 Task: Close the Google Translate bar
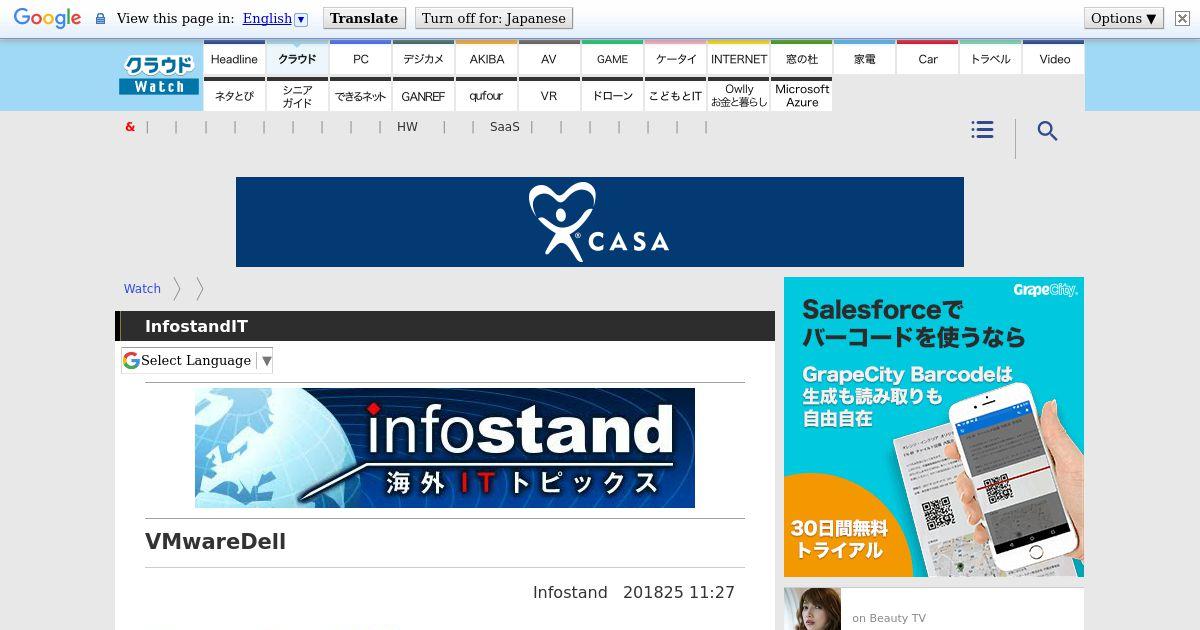coord(1182,18)
